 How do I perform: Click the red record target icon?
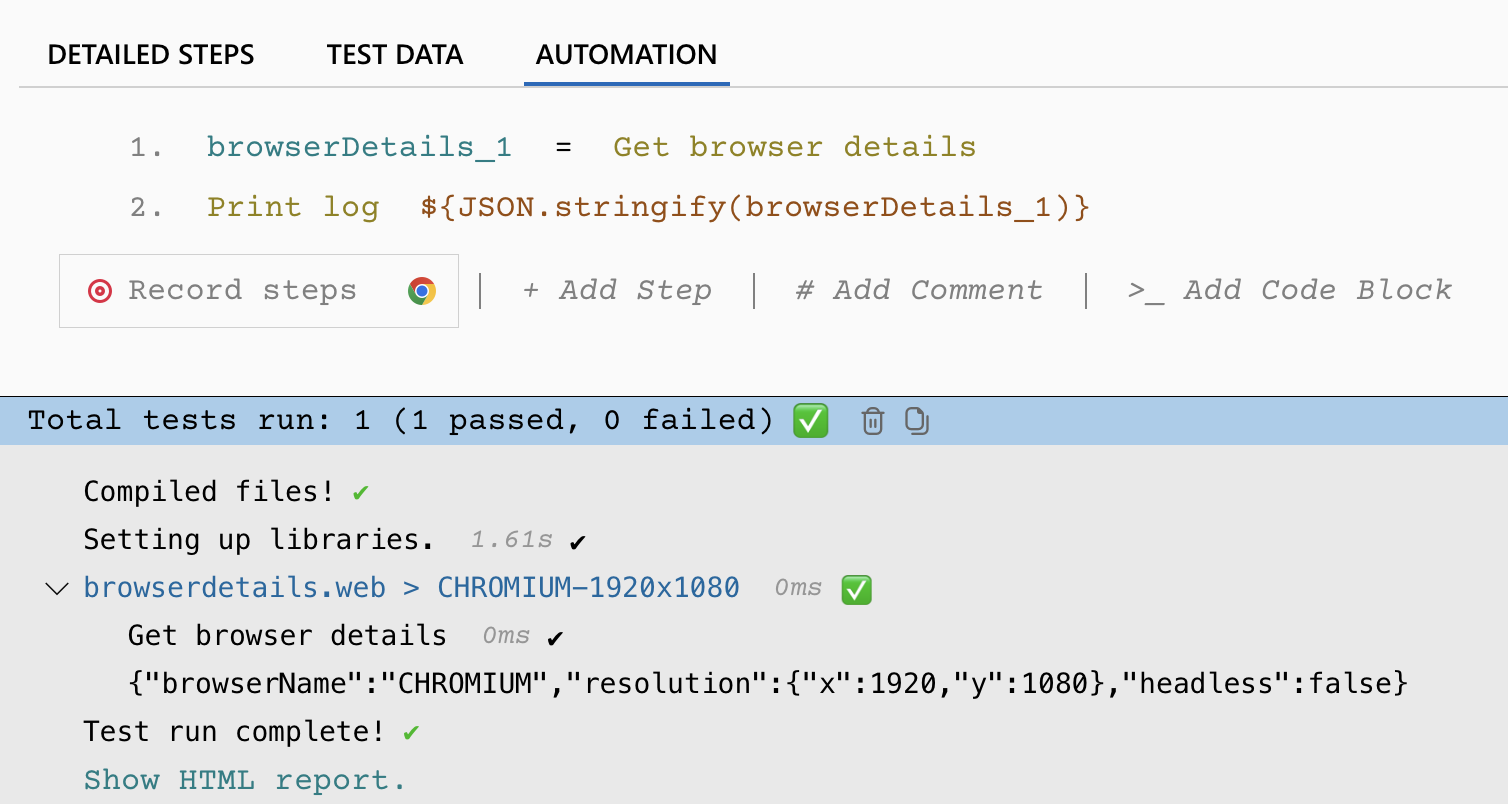(99, 291)
